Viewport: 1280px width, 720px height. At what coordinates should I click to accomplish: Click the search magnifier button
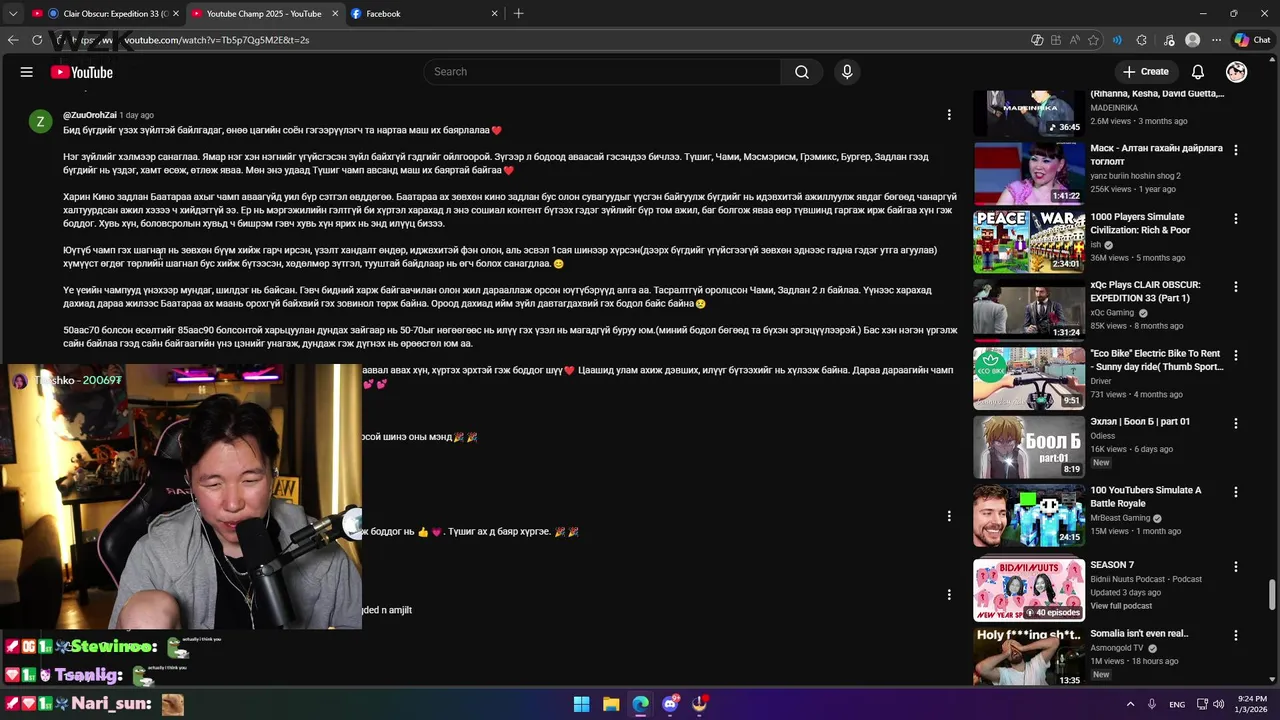(802, 72)
